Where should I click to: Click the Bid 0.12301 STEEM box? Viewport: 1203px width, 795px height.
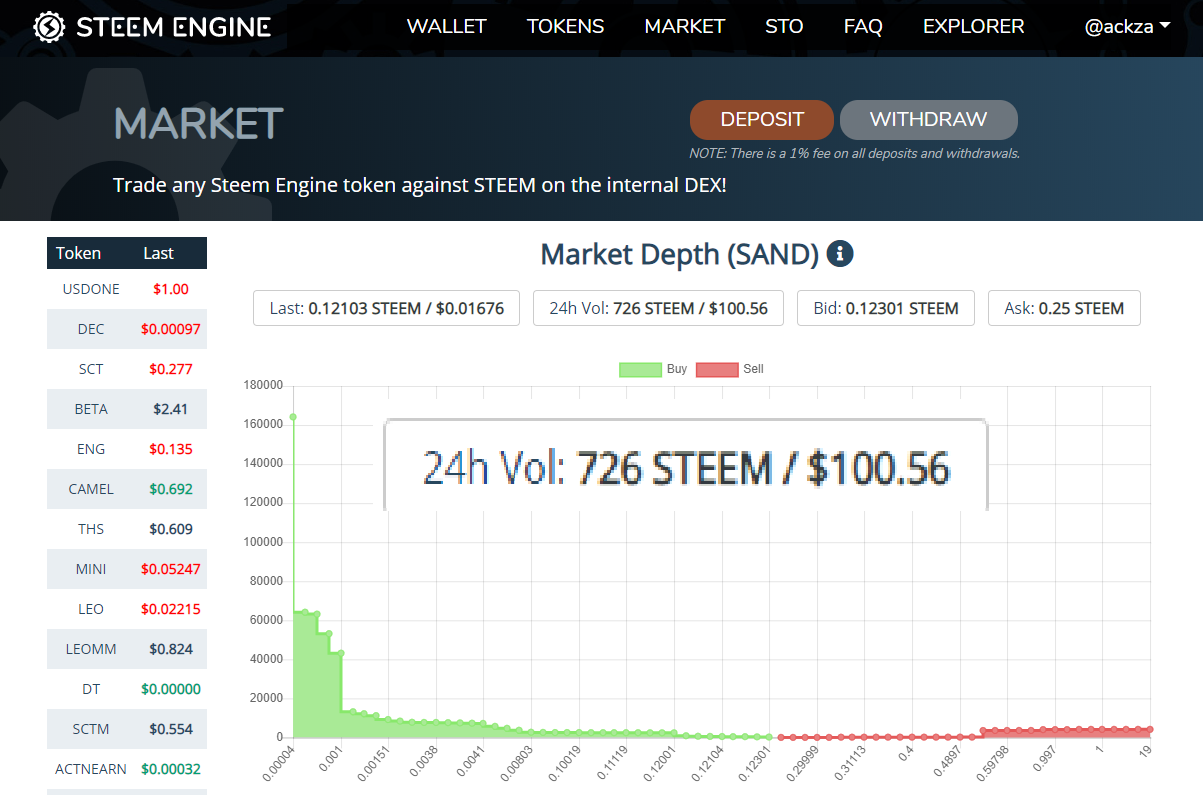(x=886, y=308)
